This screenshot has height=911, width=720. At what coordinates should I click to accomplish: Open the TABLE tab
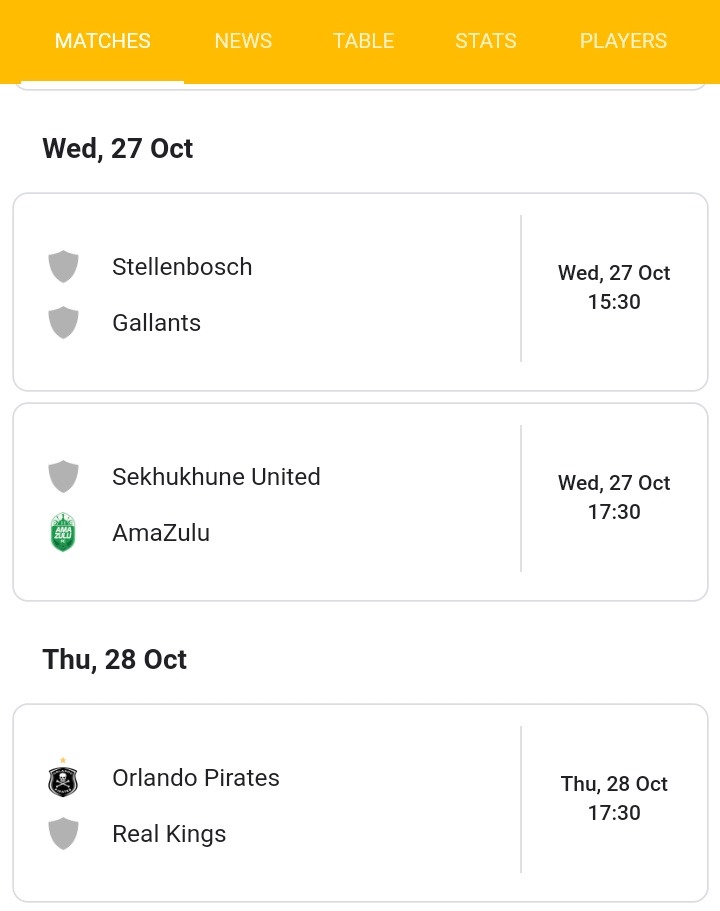[x=364, y=41]
